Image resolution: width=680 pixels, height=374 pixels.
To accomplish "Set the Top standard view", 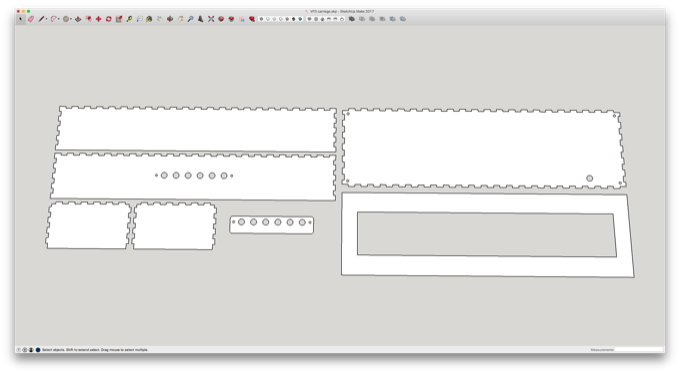I will [x=316, y=19].
